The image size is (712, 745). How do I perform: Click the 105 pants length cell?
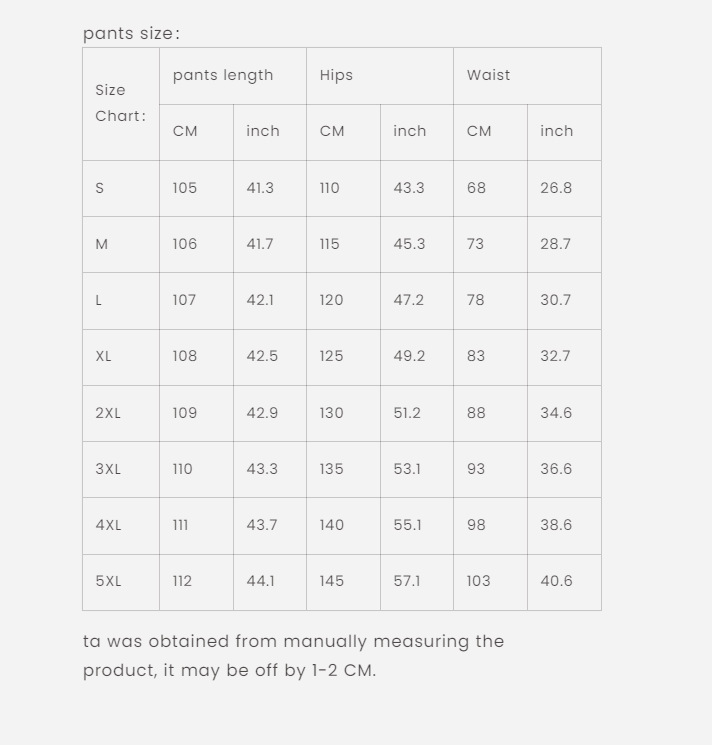[196, 188]
